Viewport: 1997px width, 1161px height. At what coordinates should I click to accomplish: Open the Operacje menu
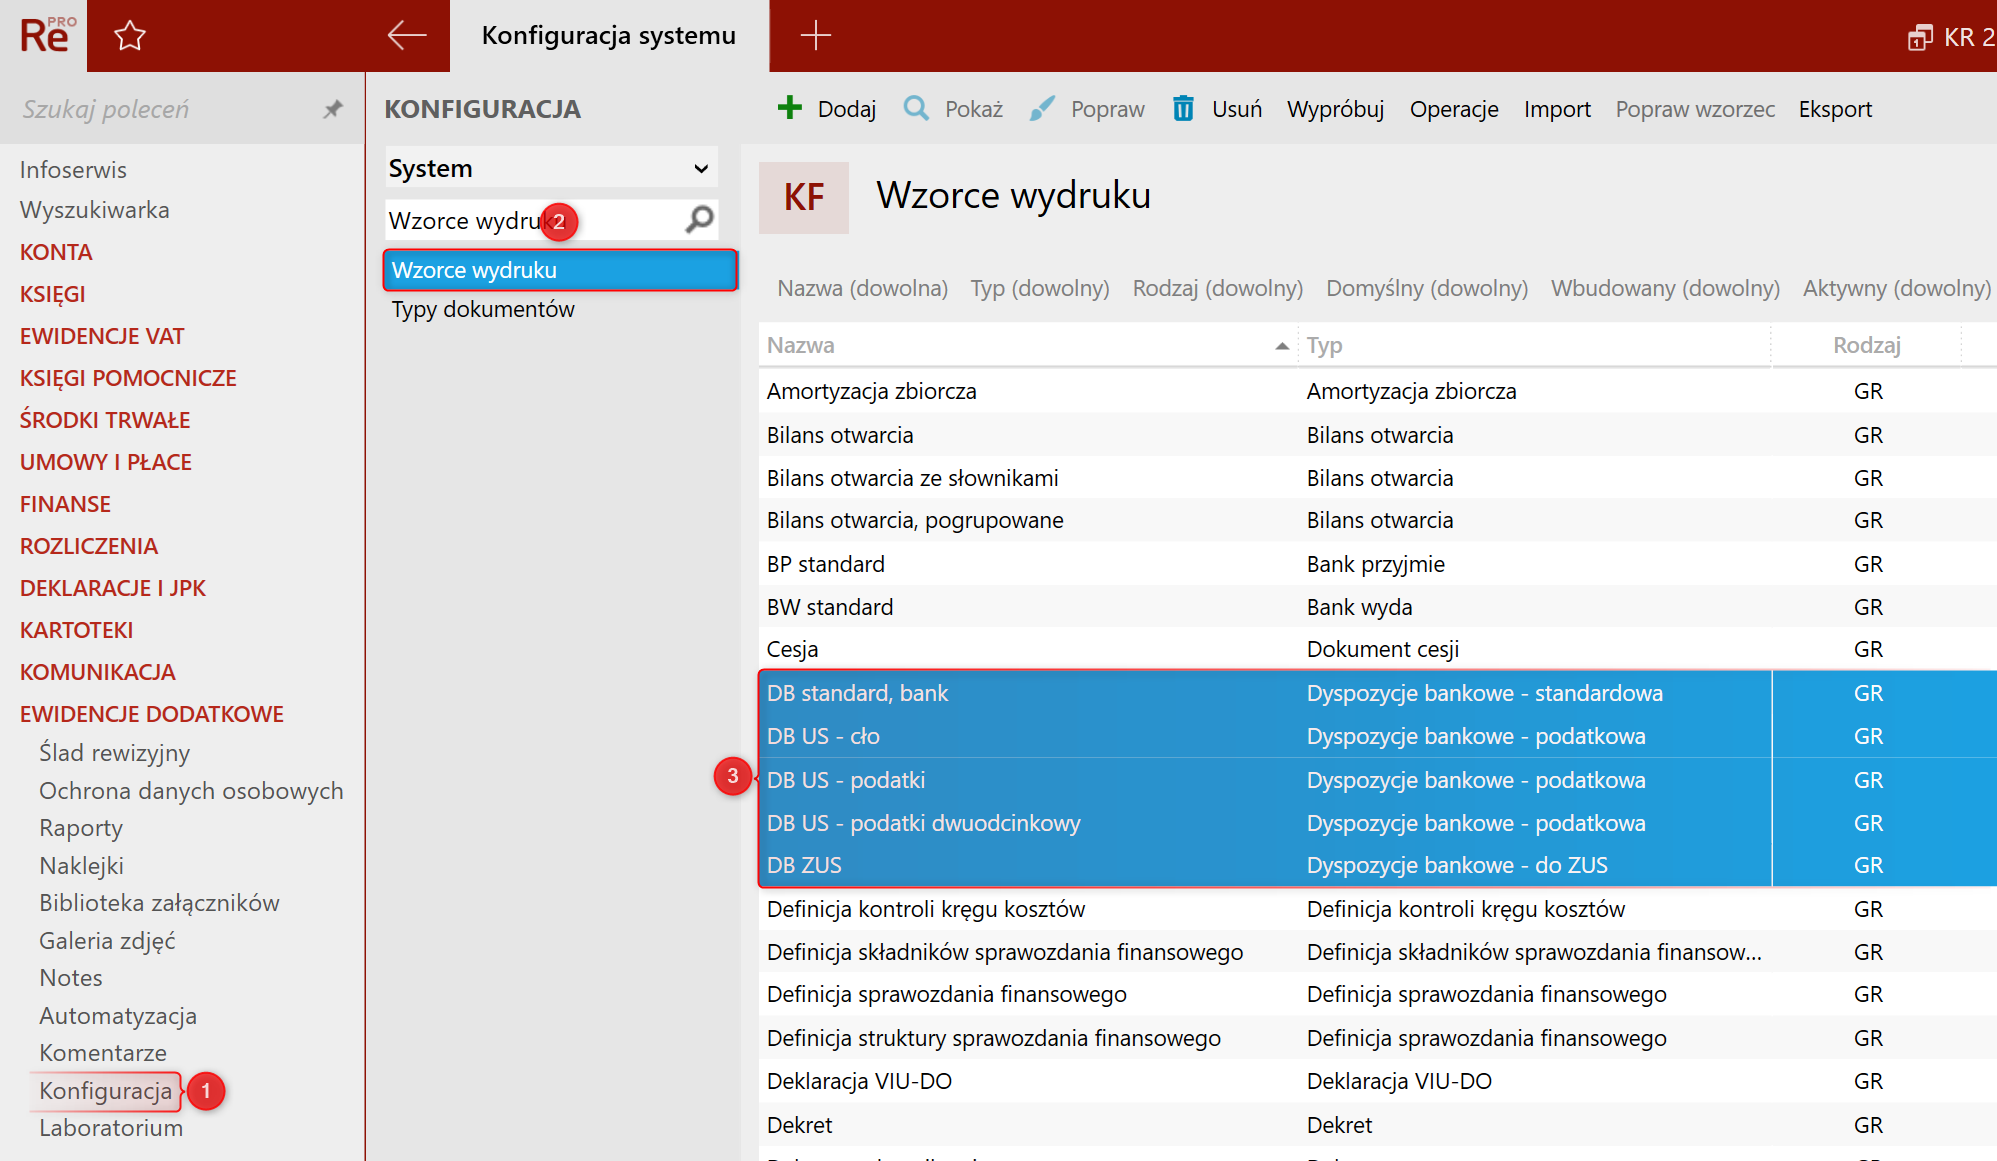(1453, 109)
